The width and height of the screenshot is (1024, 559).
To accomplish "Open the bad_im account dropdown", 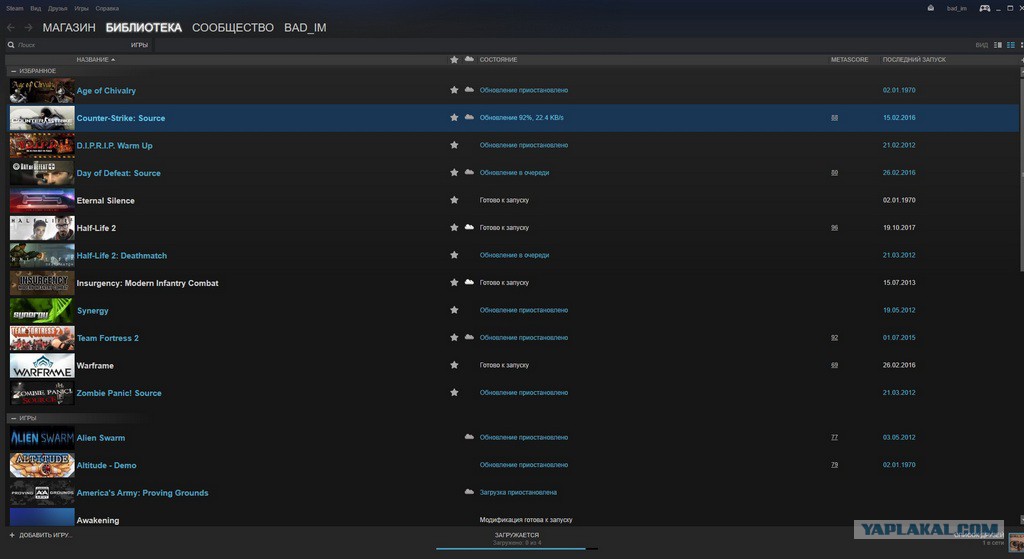I will click(957, 8).
